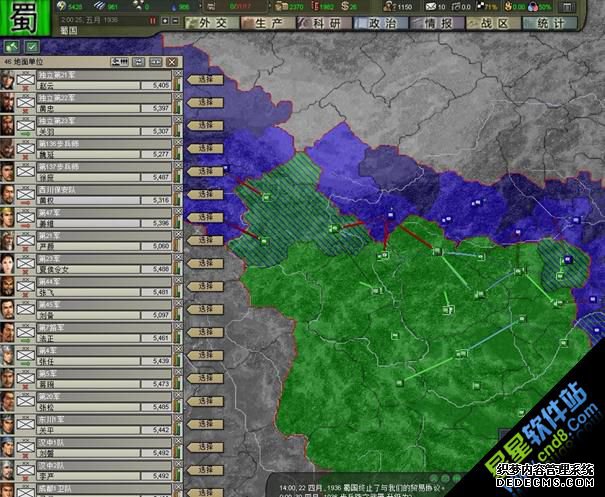Open the 情报 intelligence tab

pyautogui.click(x=437, y=23)
